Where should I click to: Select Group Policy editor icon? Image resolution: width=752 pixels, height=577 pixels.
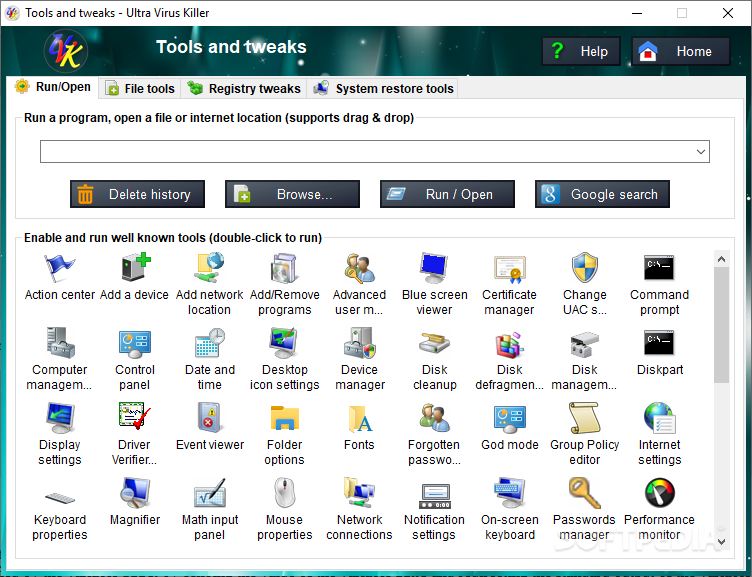585,417
